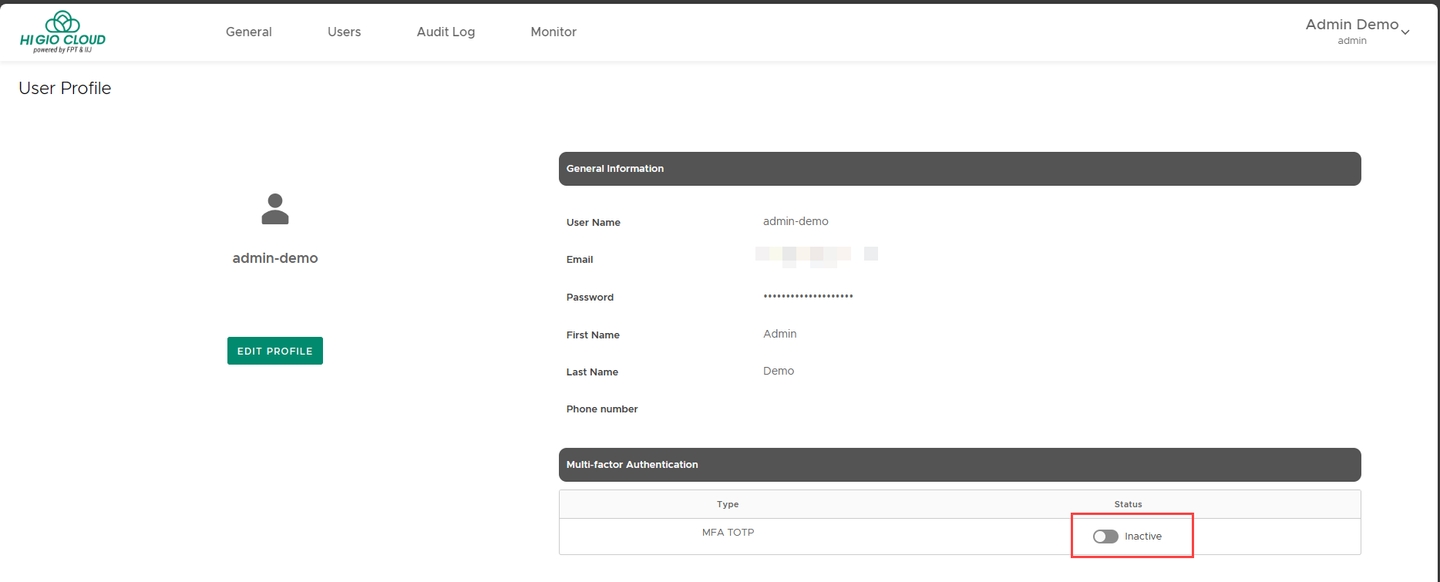The image size is (1440, 582).
Task: Click the Type column header
Action: tap(728, 504)
